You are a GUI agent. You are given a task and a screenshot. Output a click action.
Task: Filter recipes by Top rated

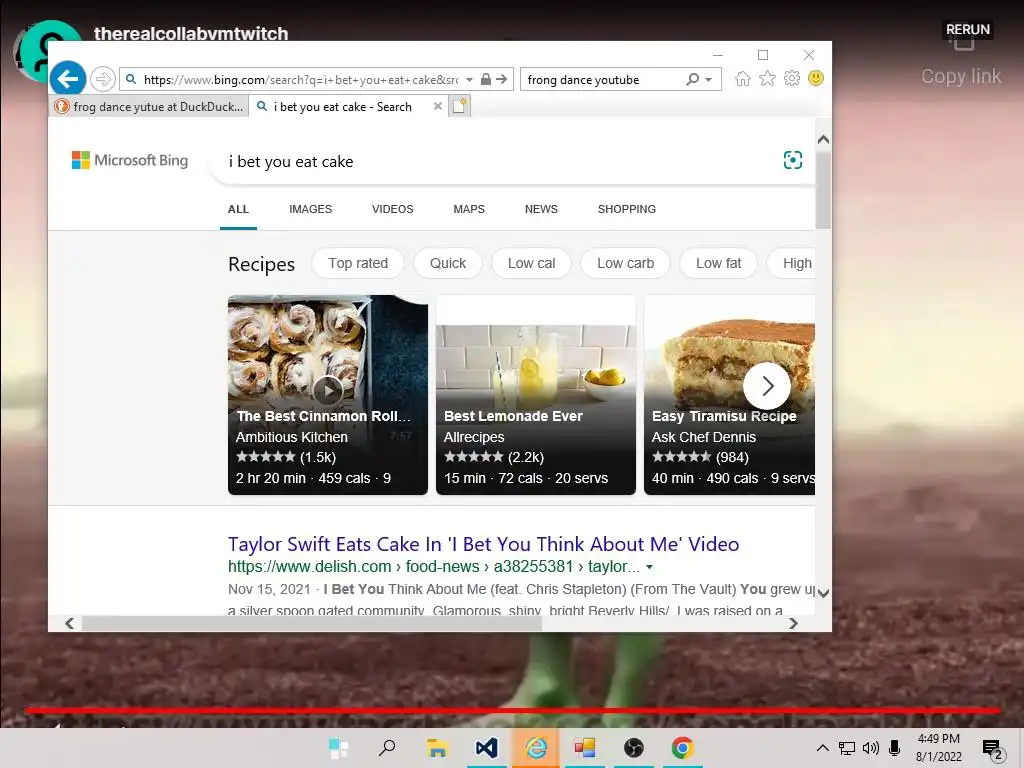tap(358, 263)
